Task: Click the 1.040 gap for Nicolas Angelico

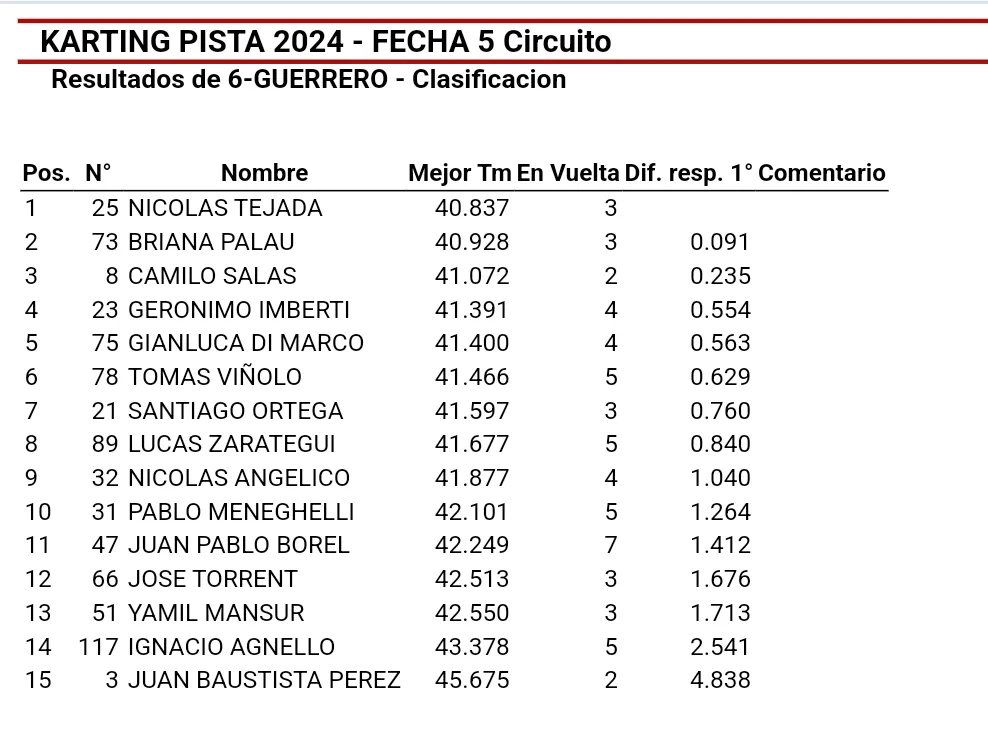Action: click(720, 478)
